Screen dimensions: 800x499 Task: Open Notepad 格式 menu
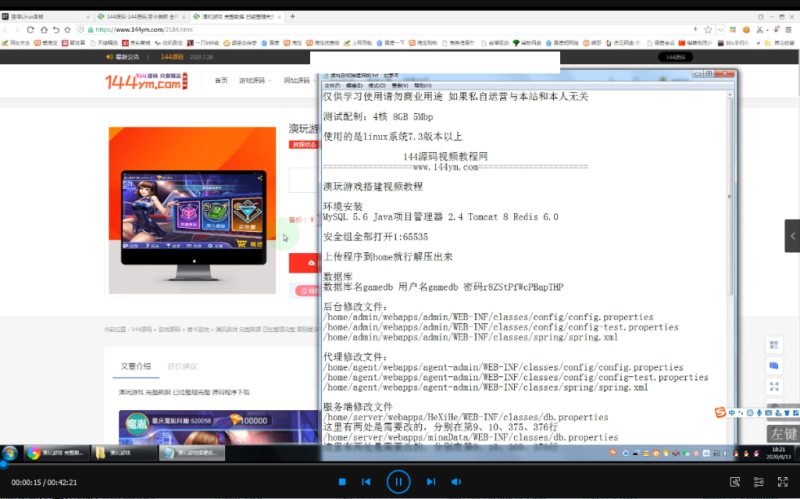[x=377, y=85]
